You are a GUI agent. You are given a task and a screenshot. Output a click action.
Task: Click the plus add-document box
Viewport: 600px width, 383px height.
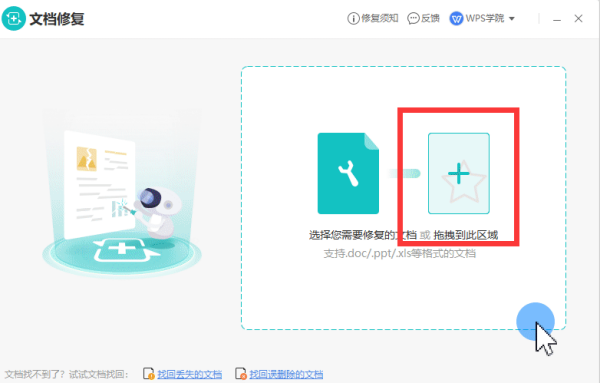(459, 173)
